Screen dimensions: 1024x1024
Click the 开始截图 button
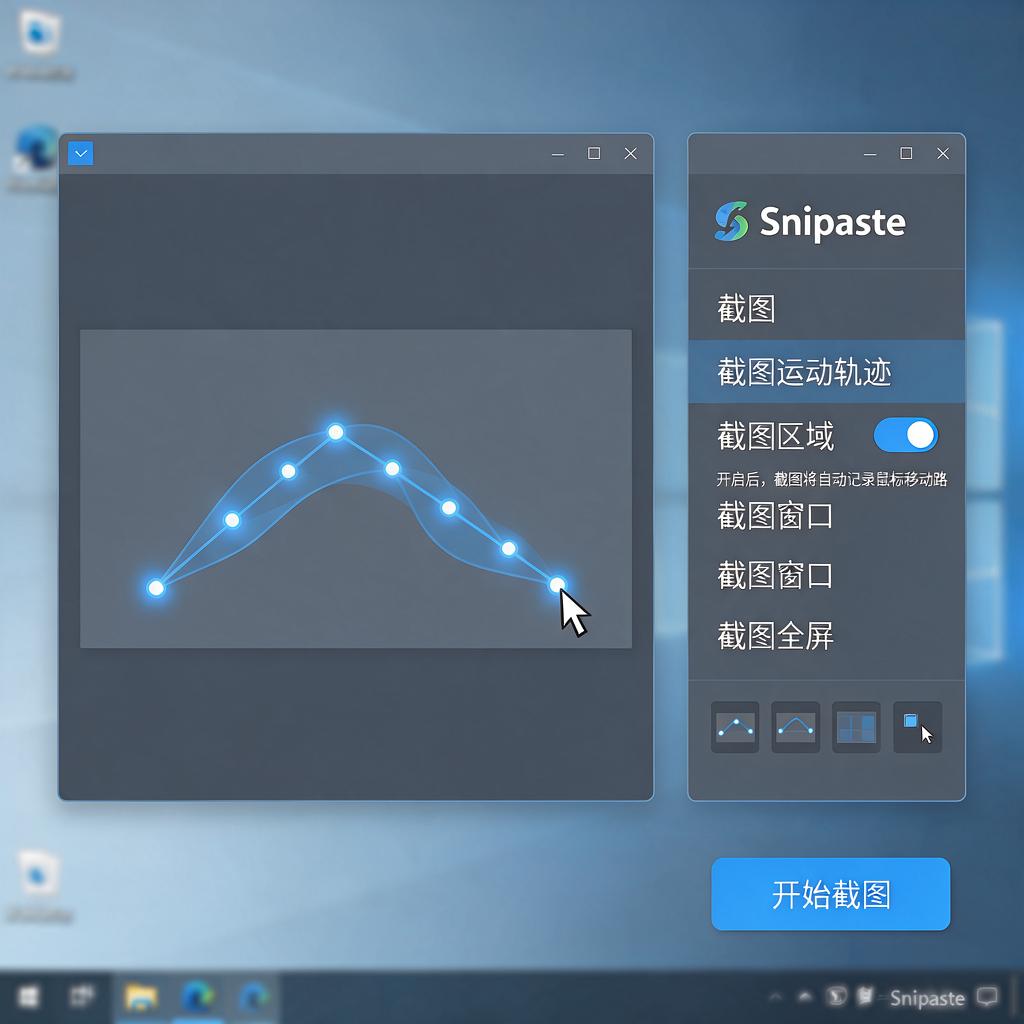[831, 894]
